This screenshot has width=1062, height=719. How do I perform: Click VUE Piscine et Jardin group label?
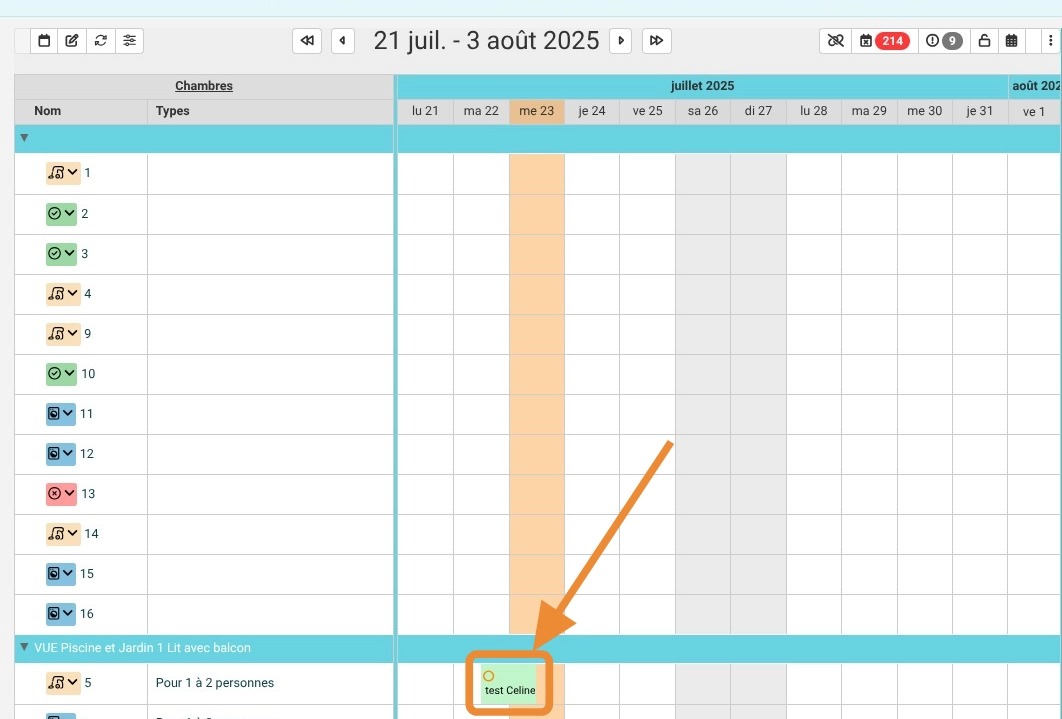pos(142,648)
